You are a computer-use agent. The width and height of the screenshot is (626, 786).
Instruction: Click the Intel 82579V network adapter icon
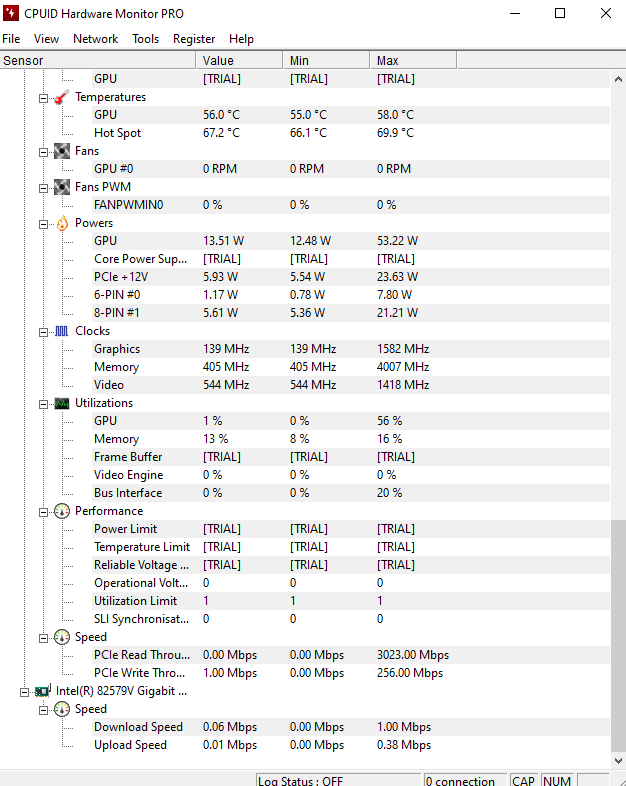point(43,691)
